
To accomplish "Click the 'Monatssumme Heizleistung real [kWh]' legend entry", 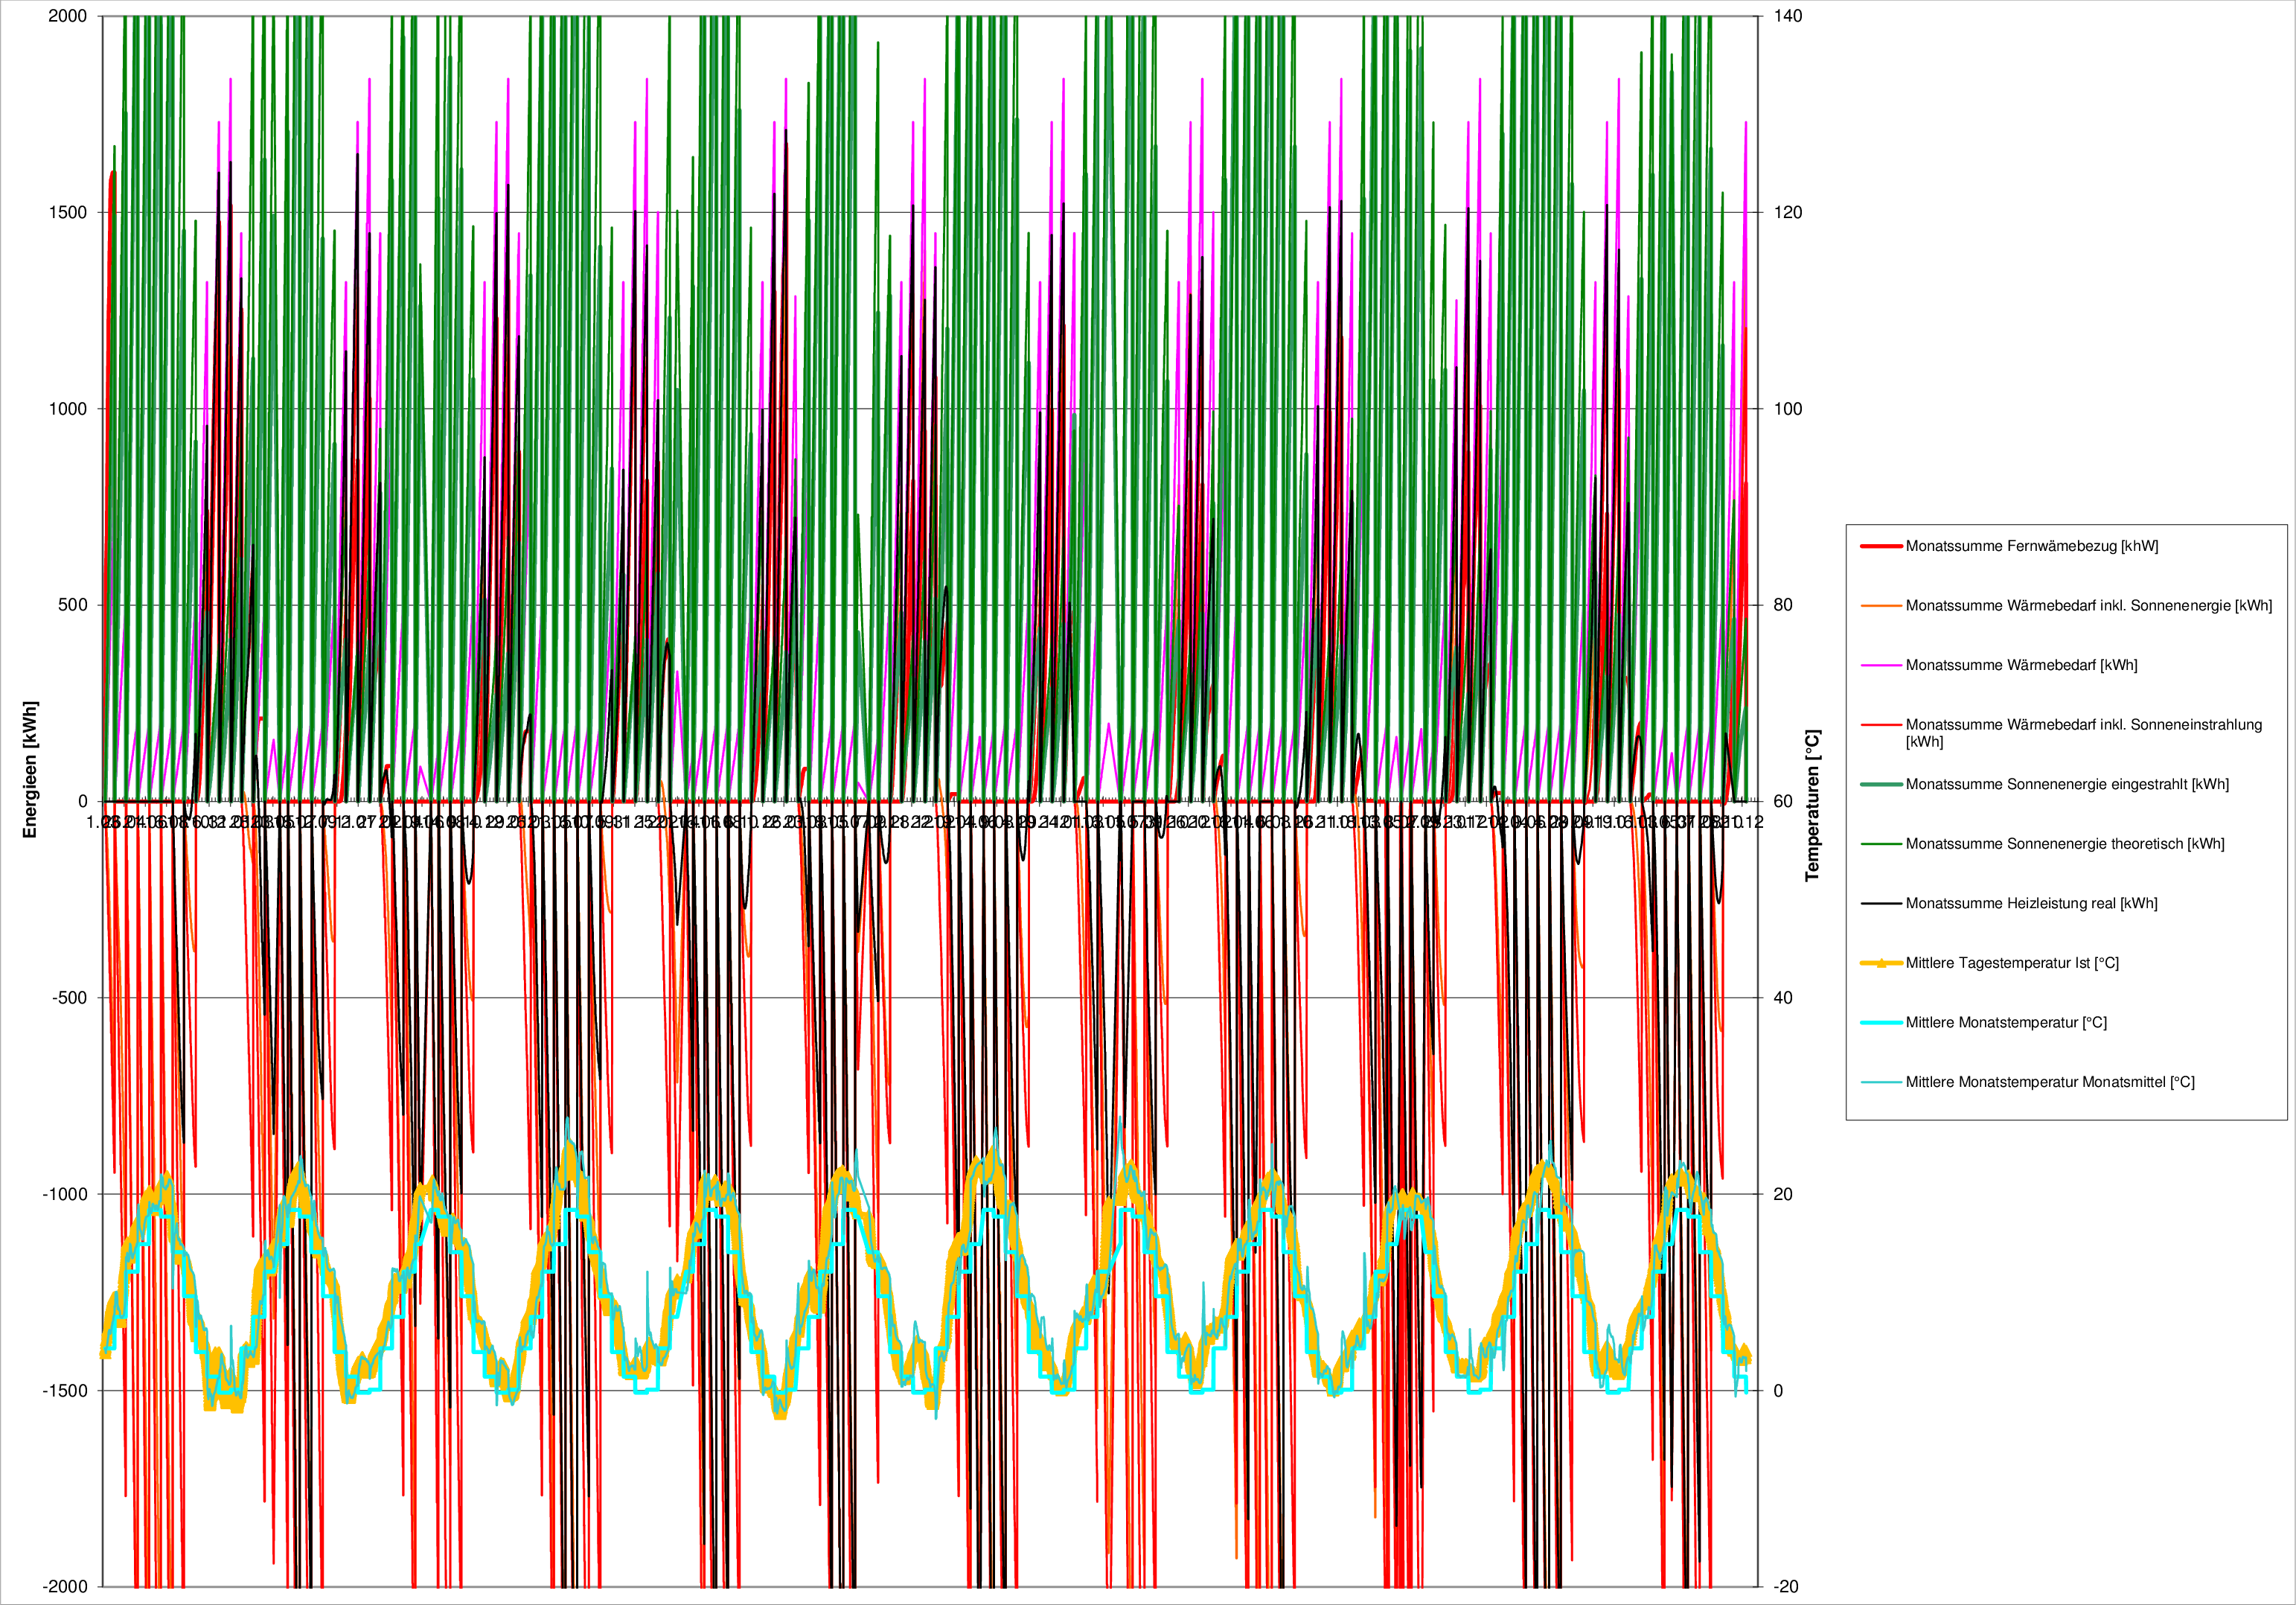I will tap(2031, 903).
